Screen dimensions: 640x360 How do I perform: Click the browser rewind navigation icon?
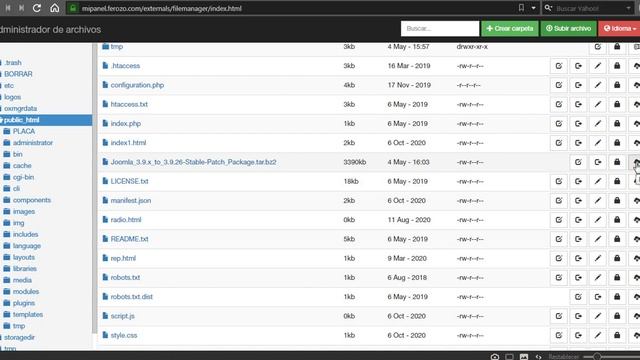(x=8, y=8)
